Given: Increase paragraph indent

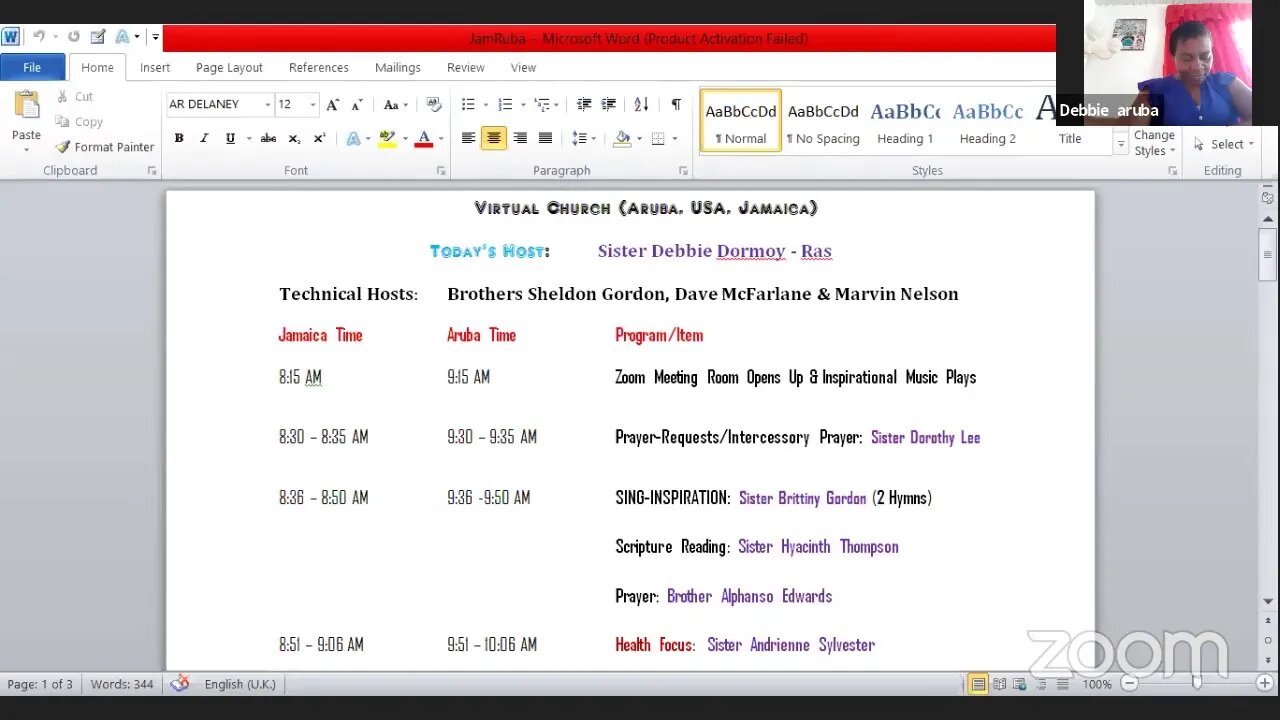Looking at the screenshot, I should tap(609, 104).
